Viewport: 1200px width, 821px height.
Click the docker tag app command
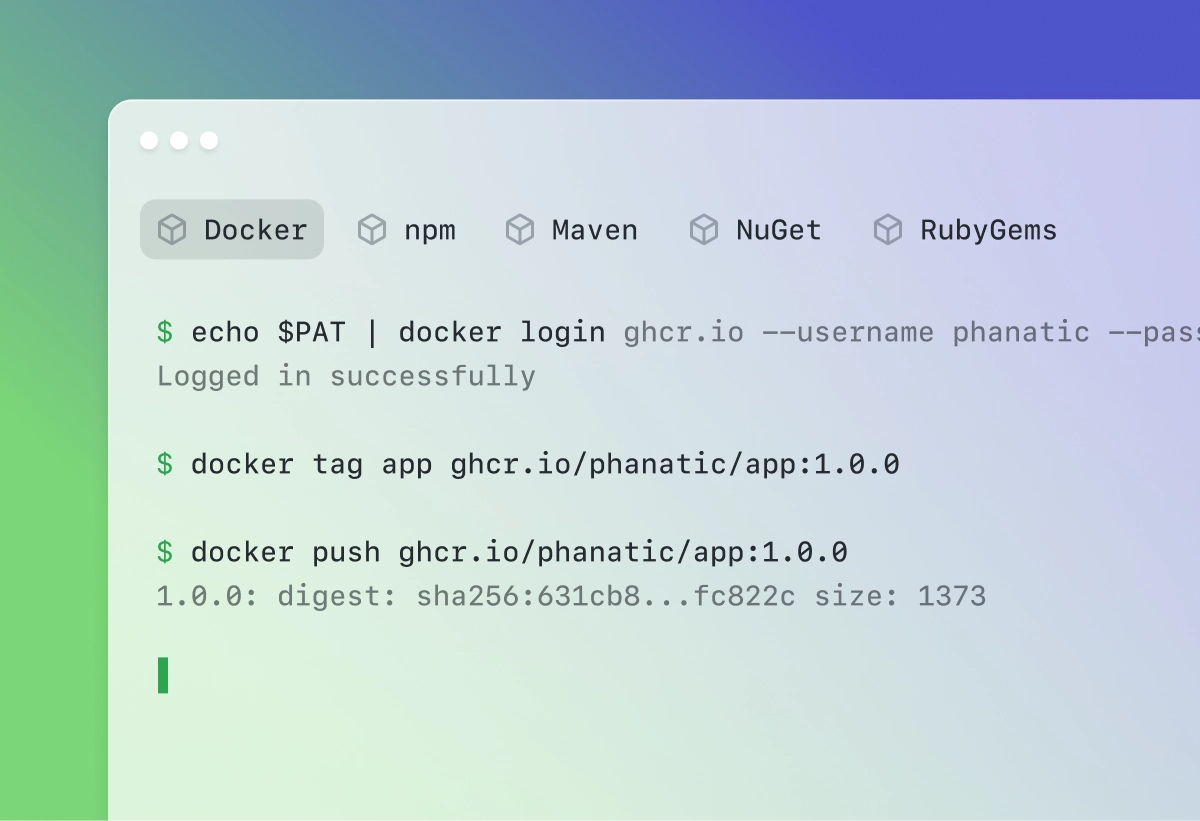528,464
